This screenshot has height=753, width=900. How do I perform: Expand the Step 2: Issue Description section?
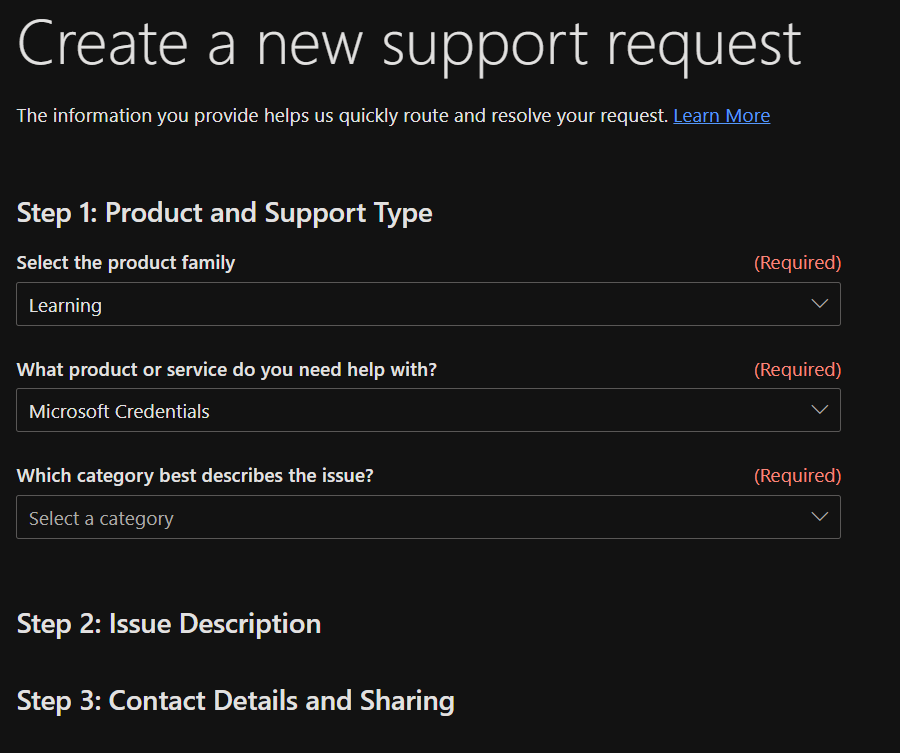click(168, 623)
